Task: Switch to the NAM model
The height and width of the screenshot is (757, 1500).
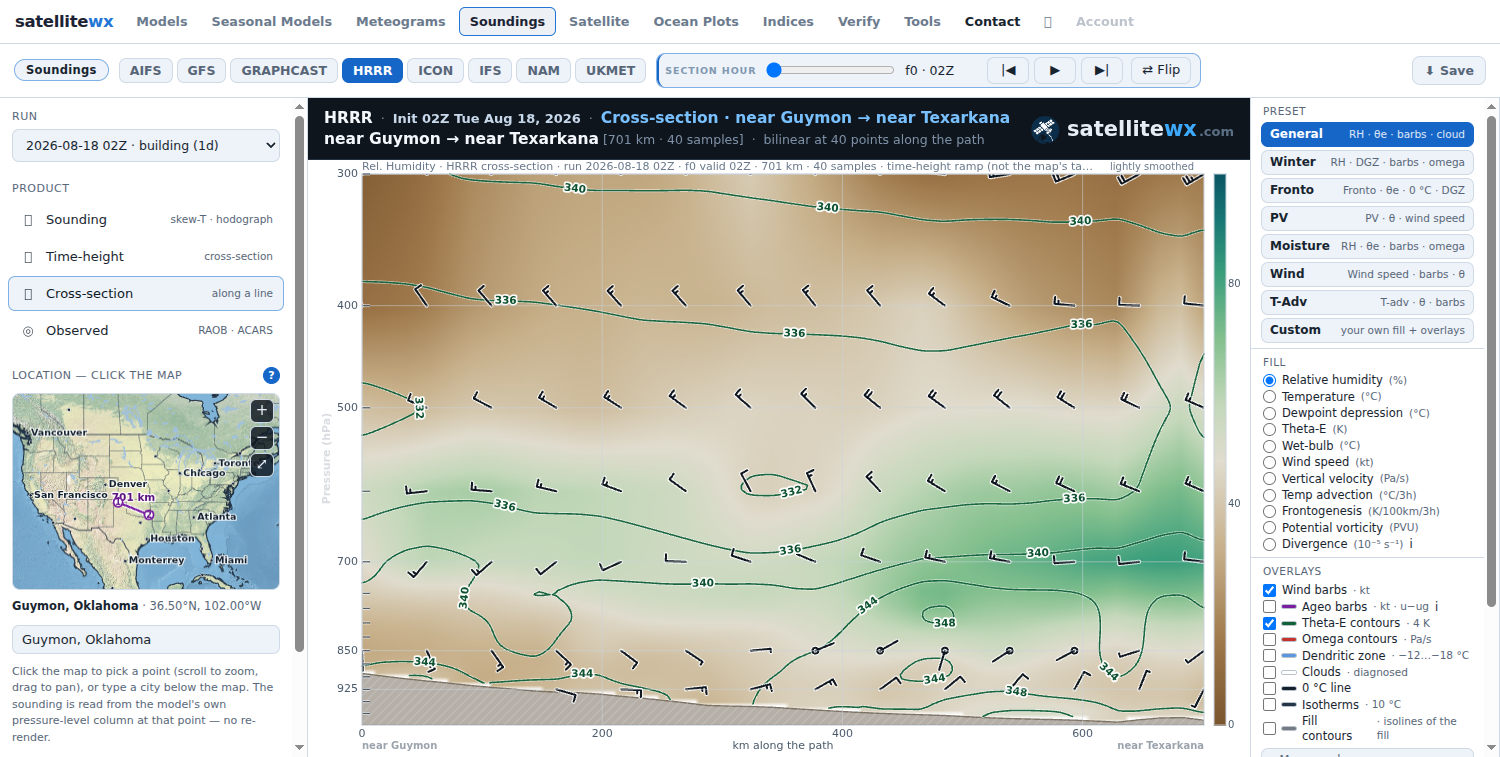Action: 543,70
